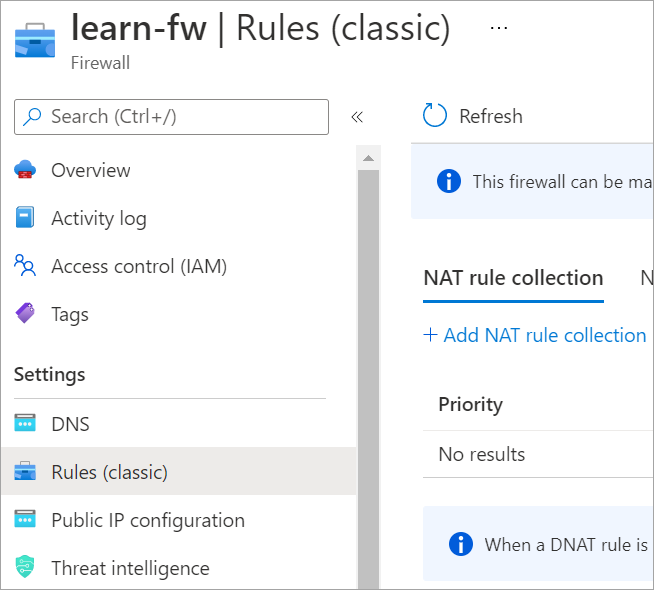Select Rules (classic) in sidebar
The image size is (654, 590).
coord(179,471)
